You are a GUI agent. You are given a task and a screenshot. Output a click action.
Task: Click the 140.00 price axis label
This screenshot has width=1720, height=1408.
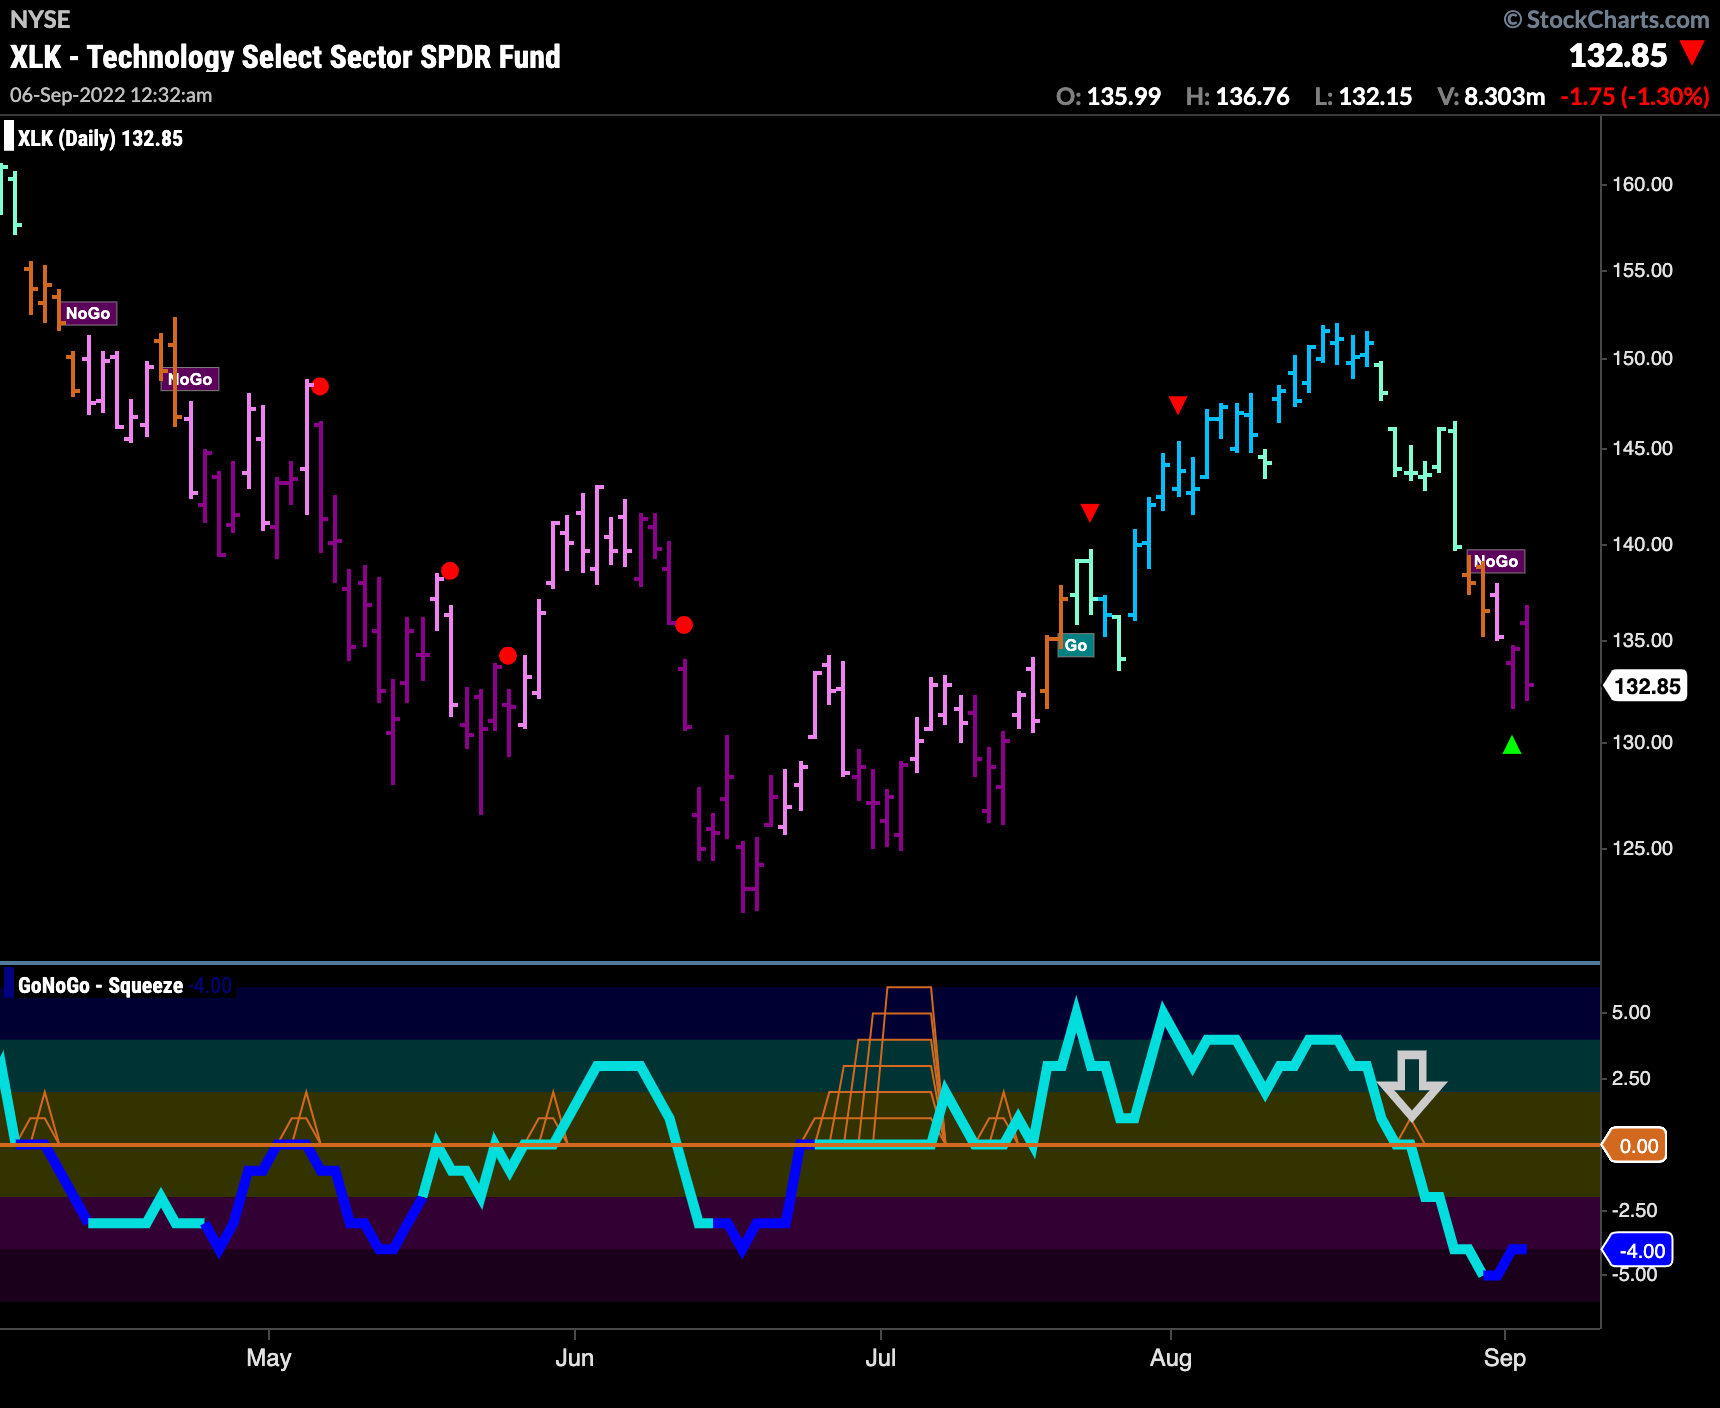point(1642,544)
